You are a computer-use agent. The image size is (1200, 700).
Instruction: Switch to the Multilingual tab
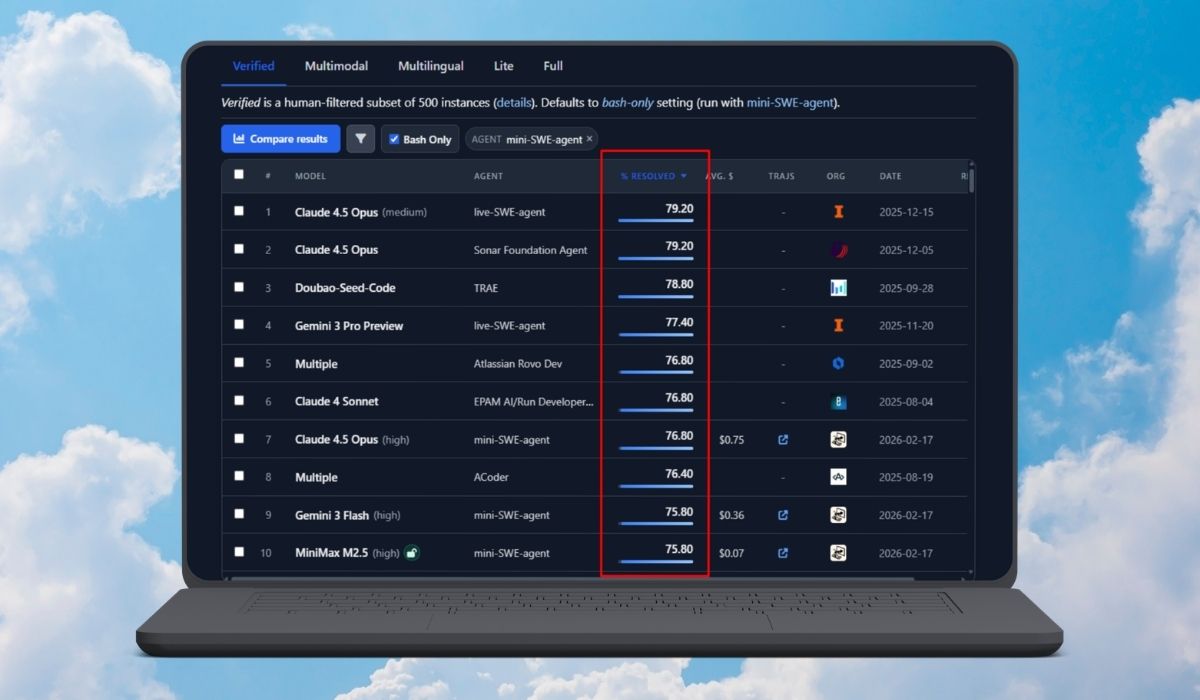point(431,66)
